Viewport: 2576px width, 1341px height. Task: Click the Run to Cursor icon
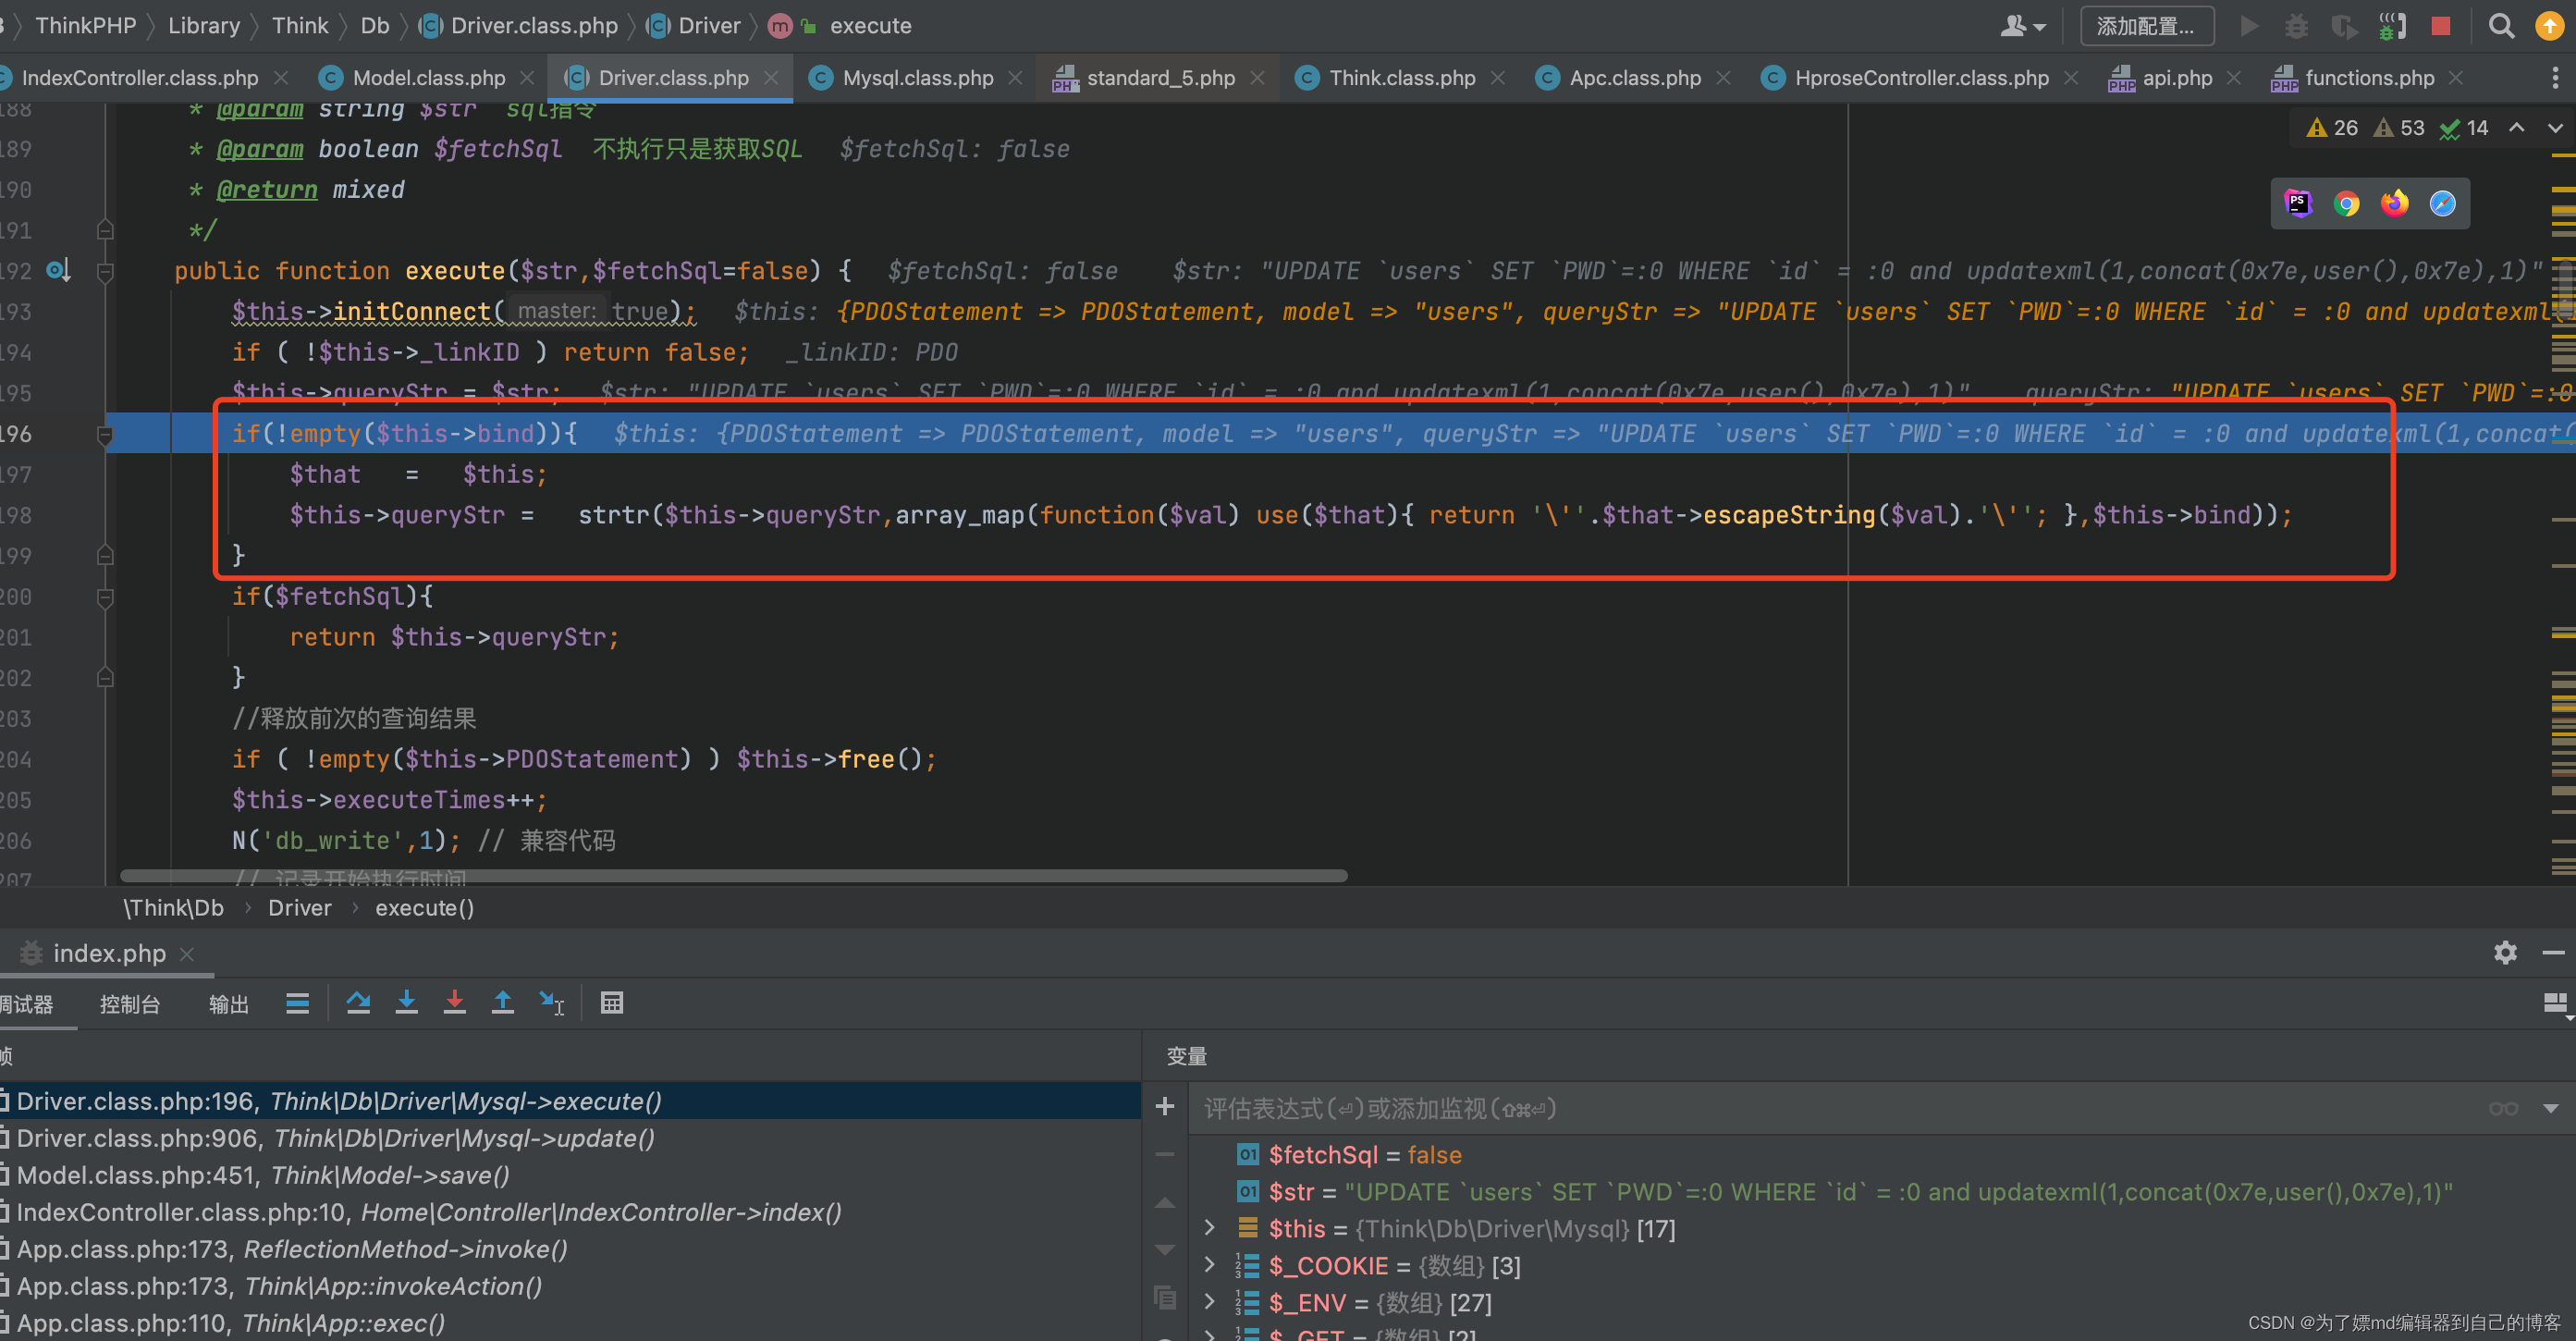tap(551, 1003)
